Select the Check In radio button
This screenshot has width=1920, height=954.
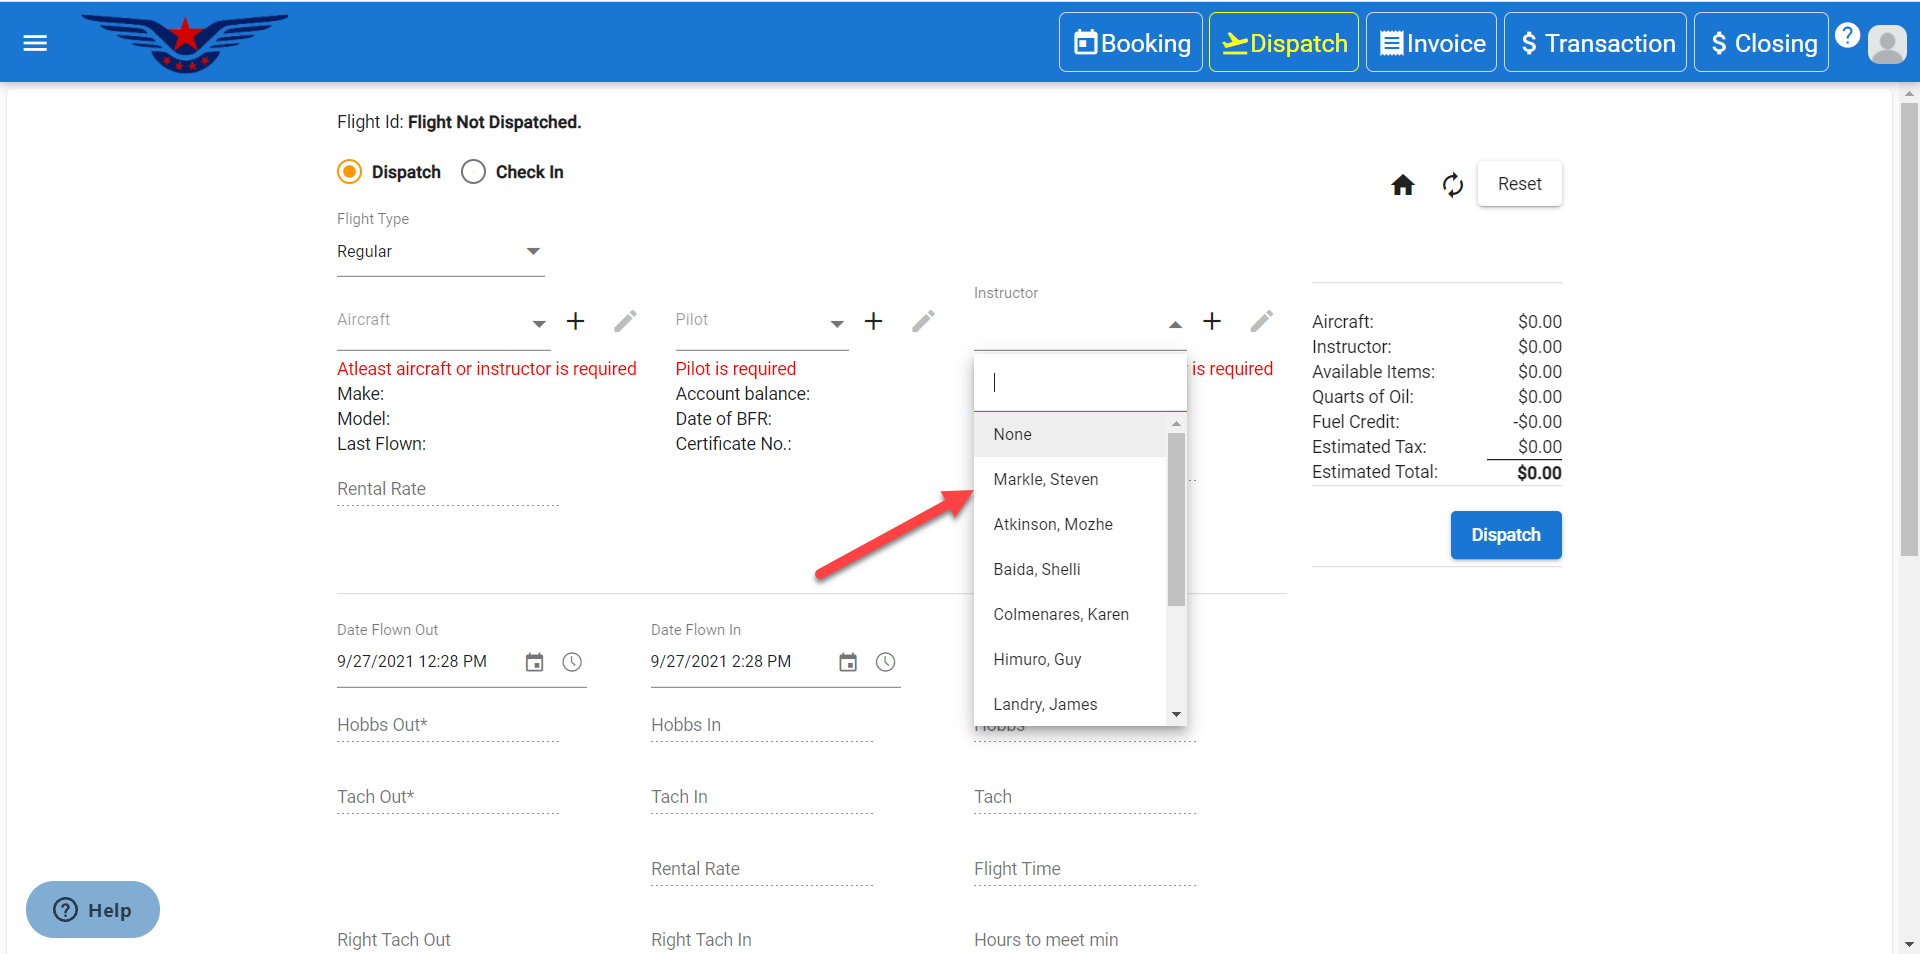tap(473, 172)
